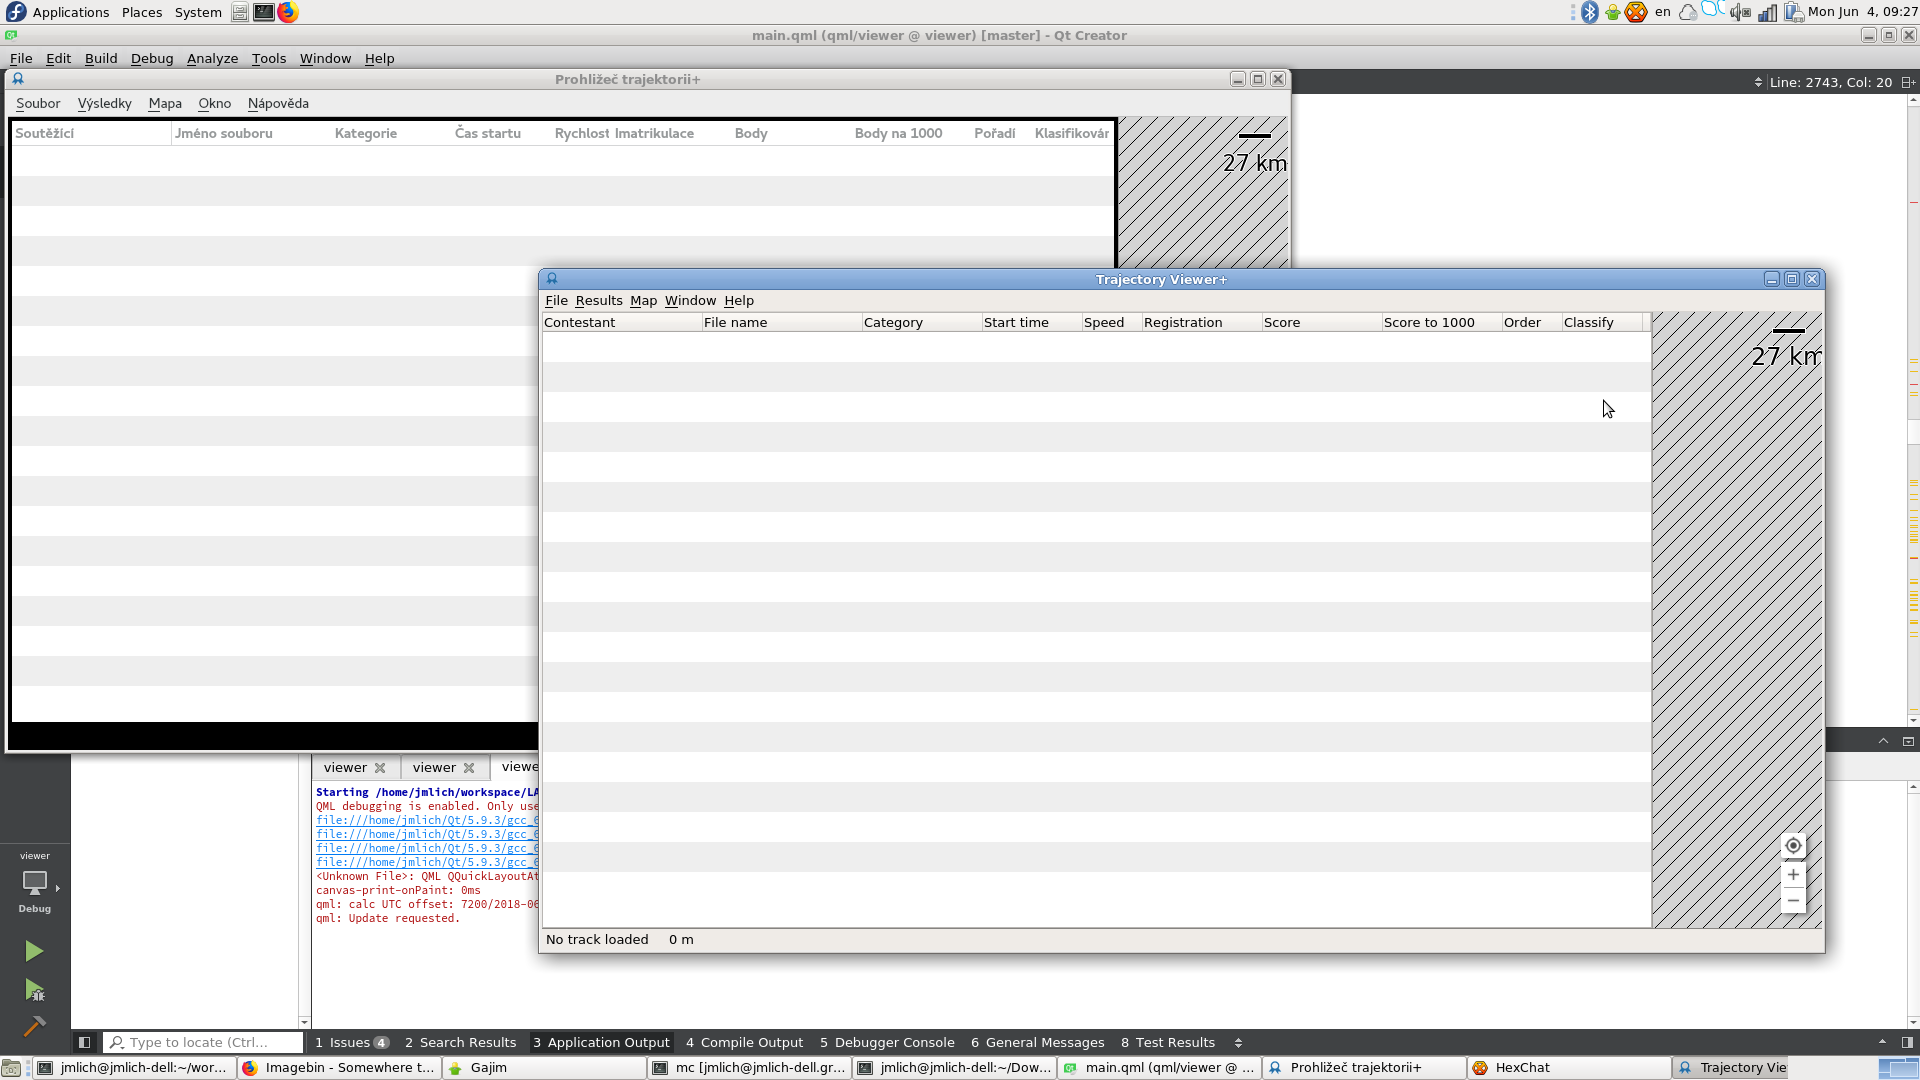Viewport: 1920px width, 1080px height.
Task: Open the muted volume tray icon
Action: pos(1741,12)
